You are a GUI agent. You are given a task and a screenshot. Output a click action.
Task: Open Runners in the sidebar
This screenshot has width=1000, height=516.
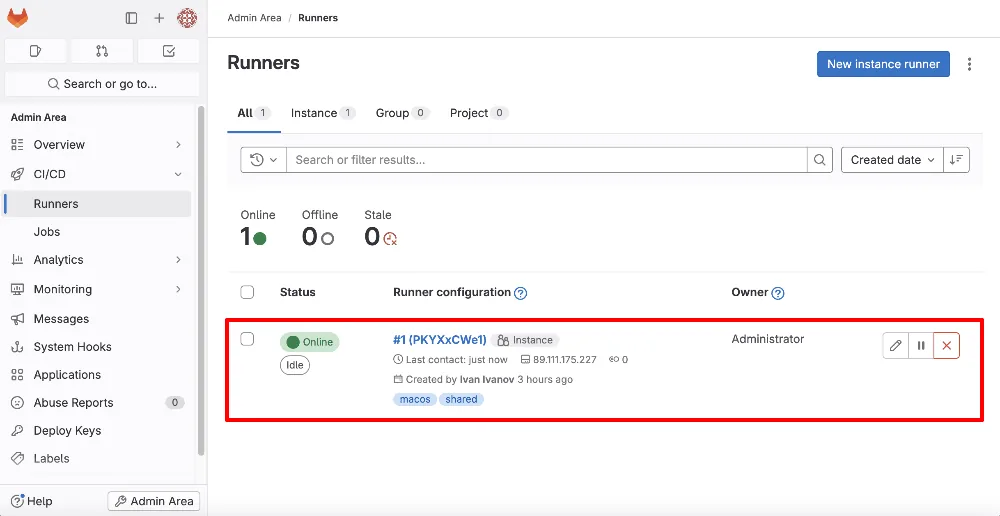click(x=97, y=204)
